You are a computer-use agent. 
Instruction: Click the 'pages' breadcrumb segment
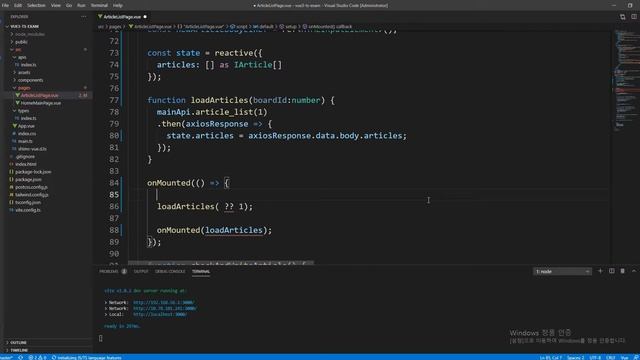point(115,27)
